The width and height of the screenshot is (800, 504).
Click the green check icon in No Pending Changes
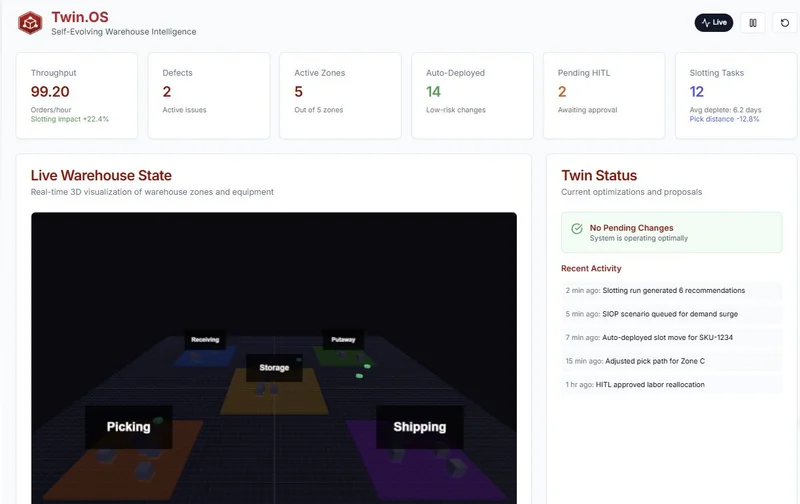click(x=577, y=229)
